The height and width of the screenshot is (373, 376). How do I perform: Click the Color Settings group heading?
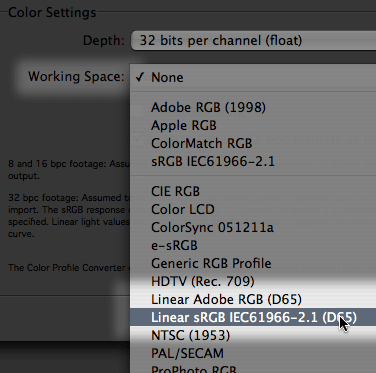(52, 13)
